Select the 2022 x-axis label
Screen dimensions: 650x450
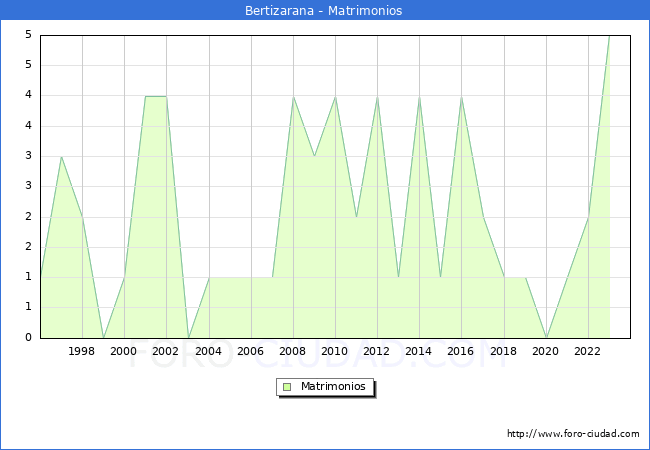click(587, 351)
